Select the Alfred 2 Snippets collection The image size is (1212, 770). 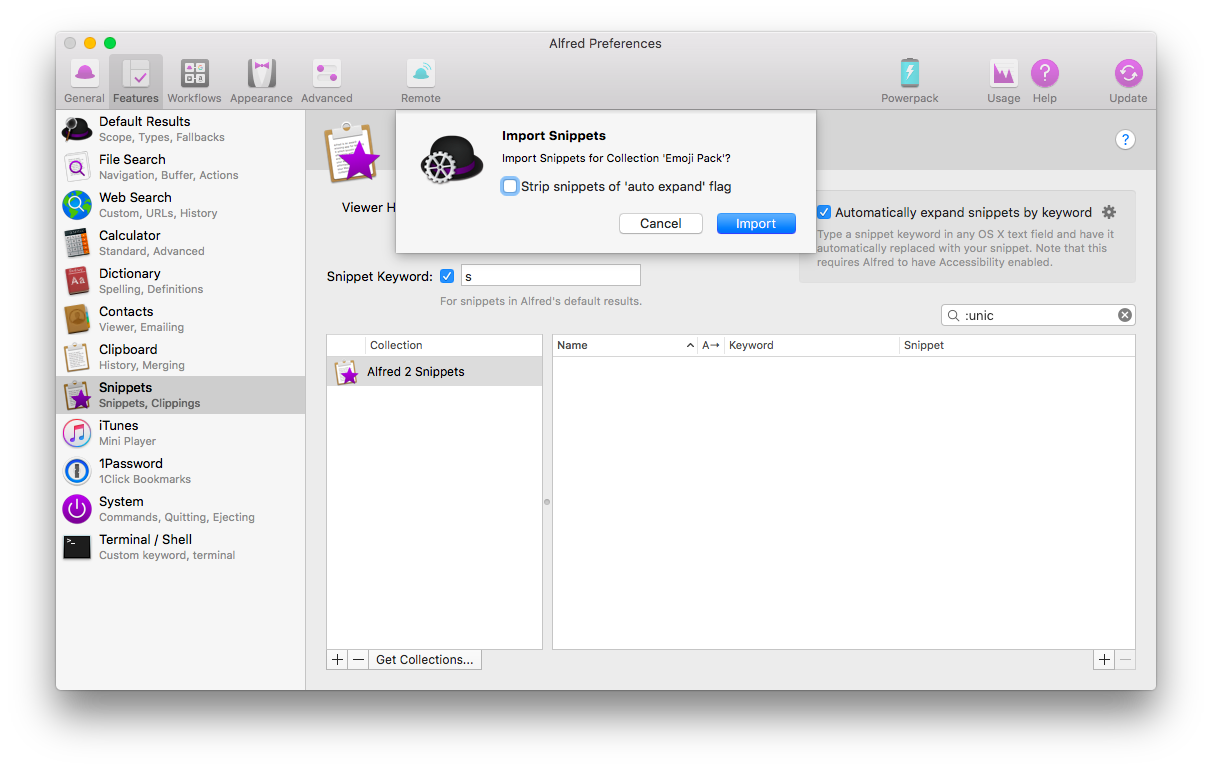click(x=435, y=372)
